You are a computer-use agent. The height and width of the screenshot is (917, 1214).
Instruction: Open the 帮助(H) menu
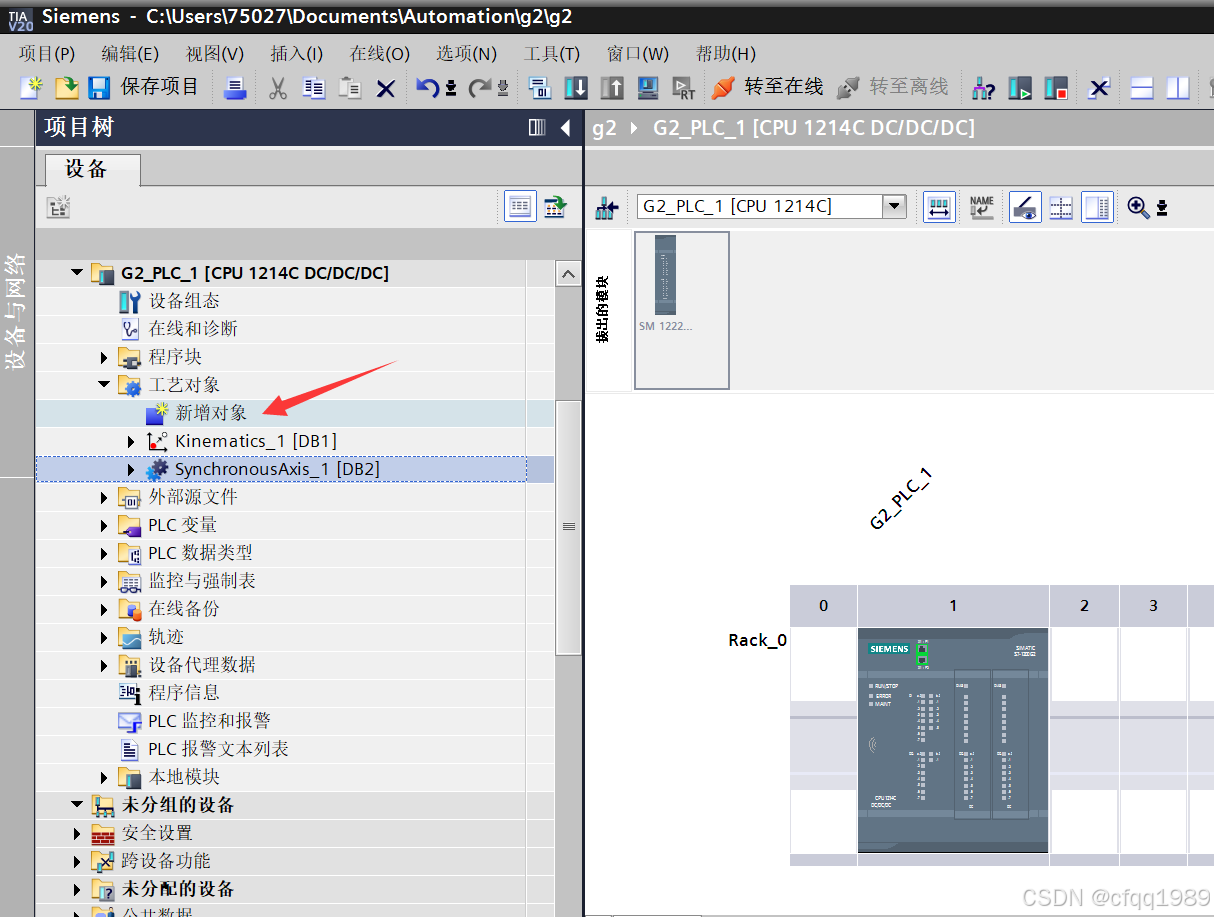(726, 54)
